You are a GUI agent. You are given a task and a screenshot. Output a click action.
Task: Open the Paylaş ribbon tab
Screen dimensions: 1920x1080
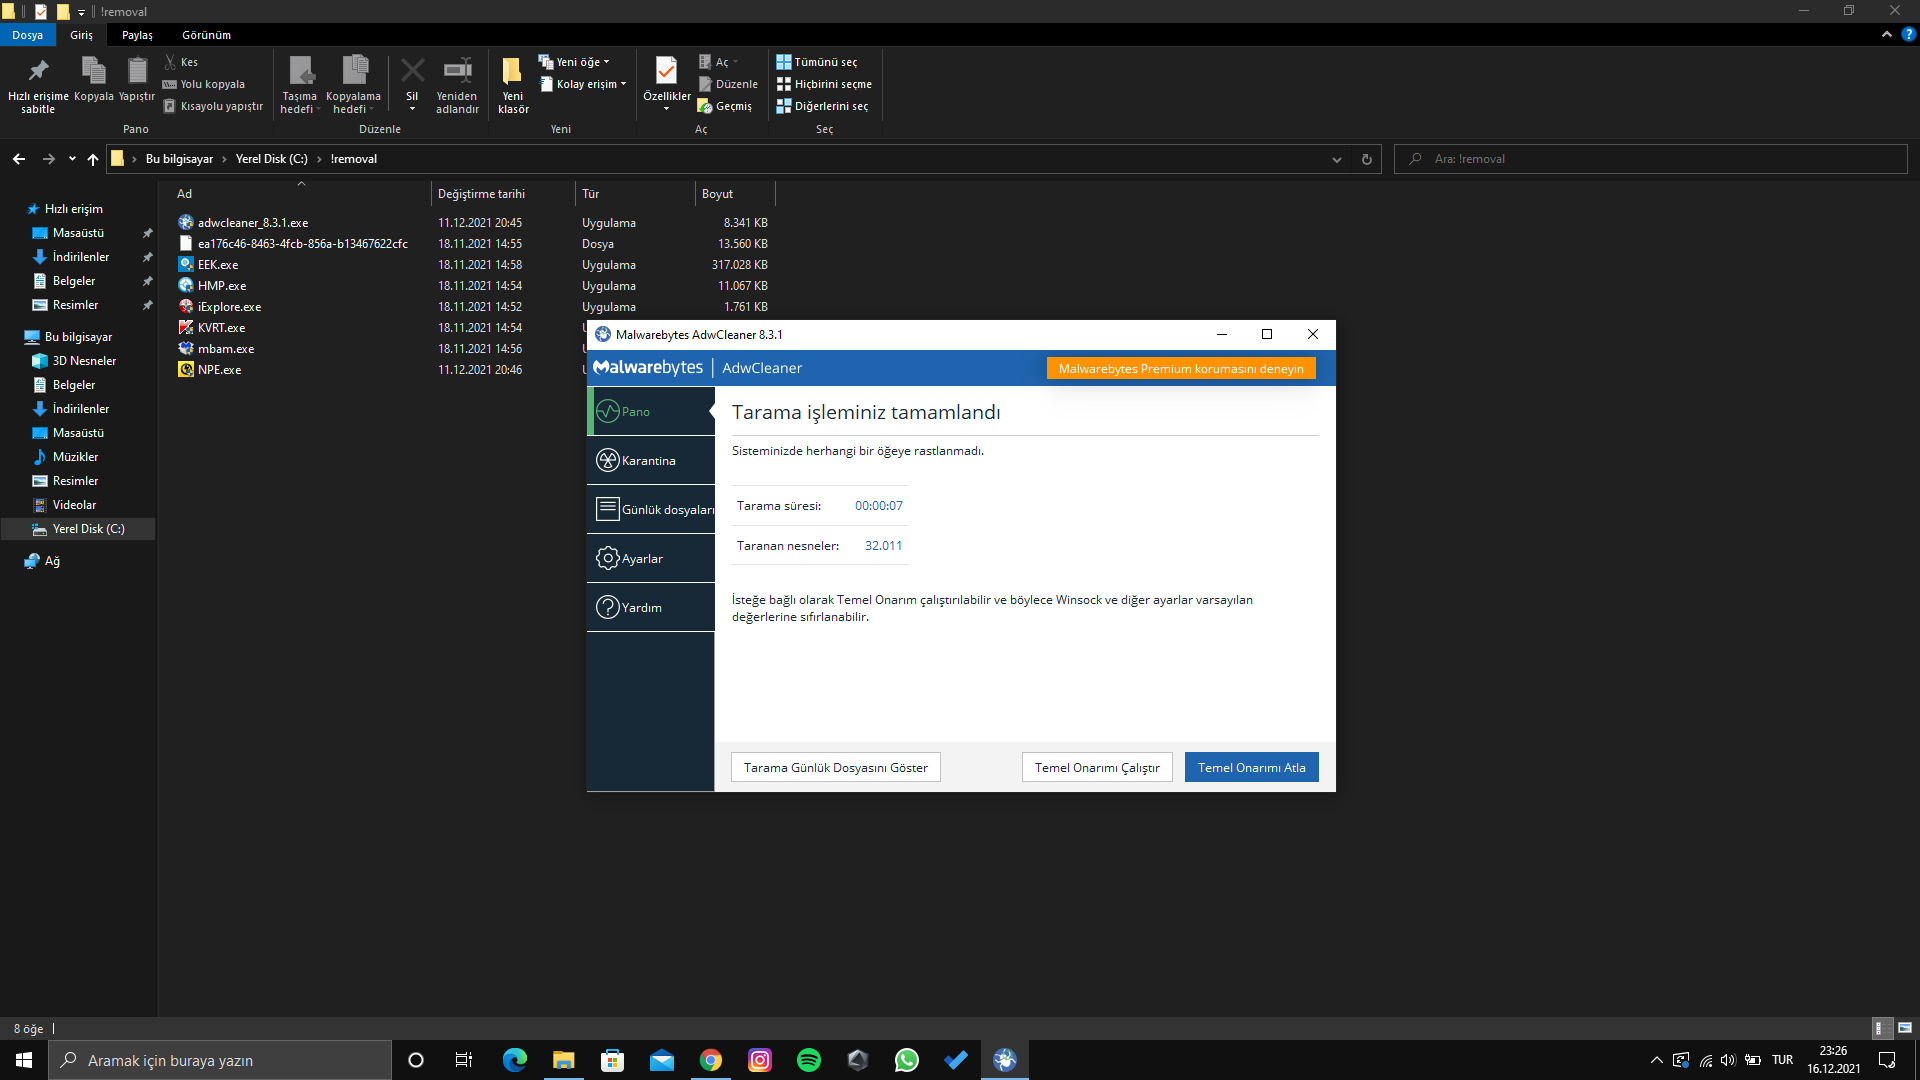click(137, 35)
